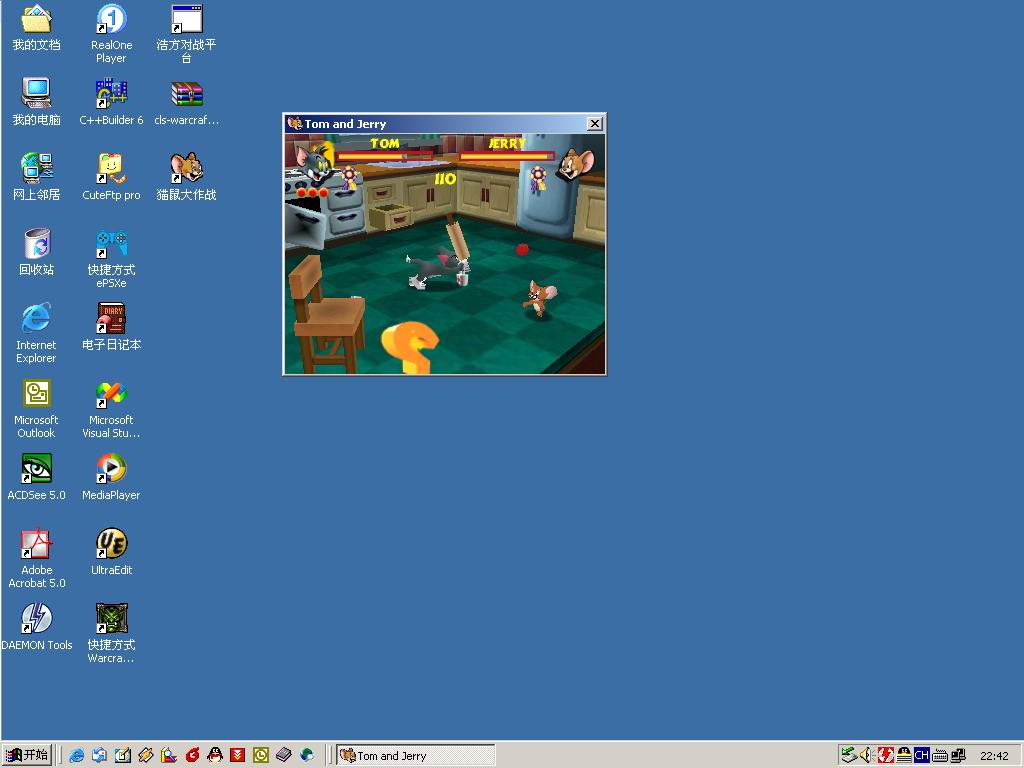Select the 快捷方式 ePSXe shortcut icon
The width and height of the screenshot is (1024, 768).
[x=111, y=259]
